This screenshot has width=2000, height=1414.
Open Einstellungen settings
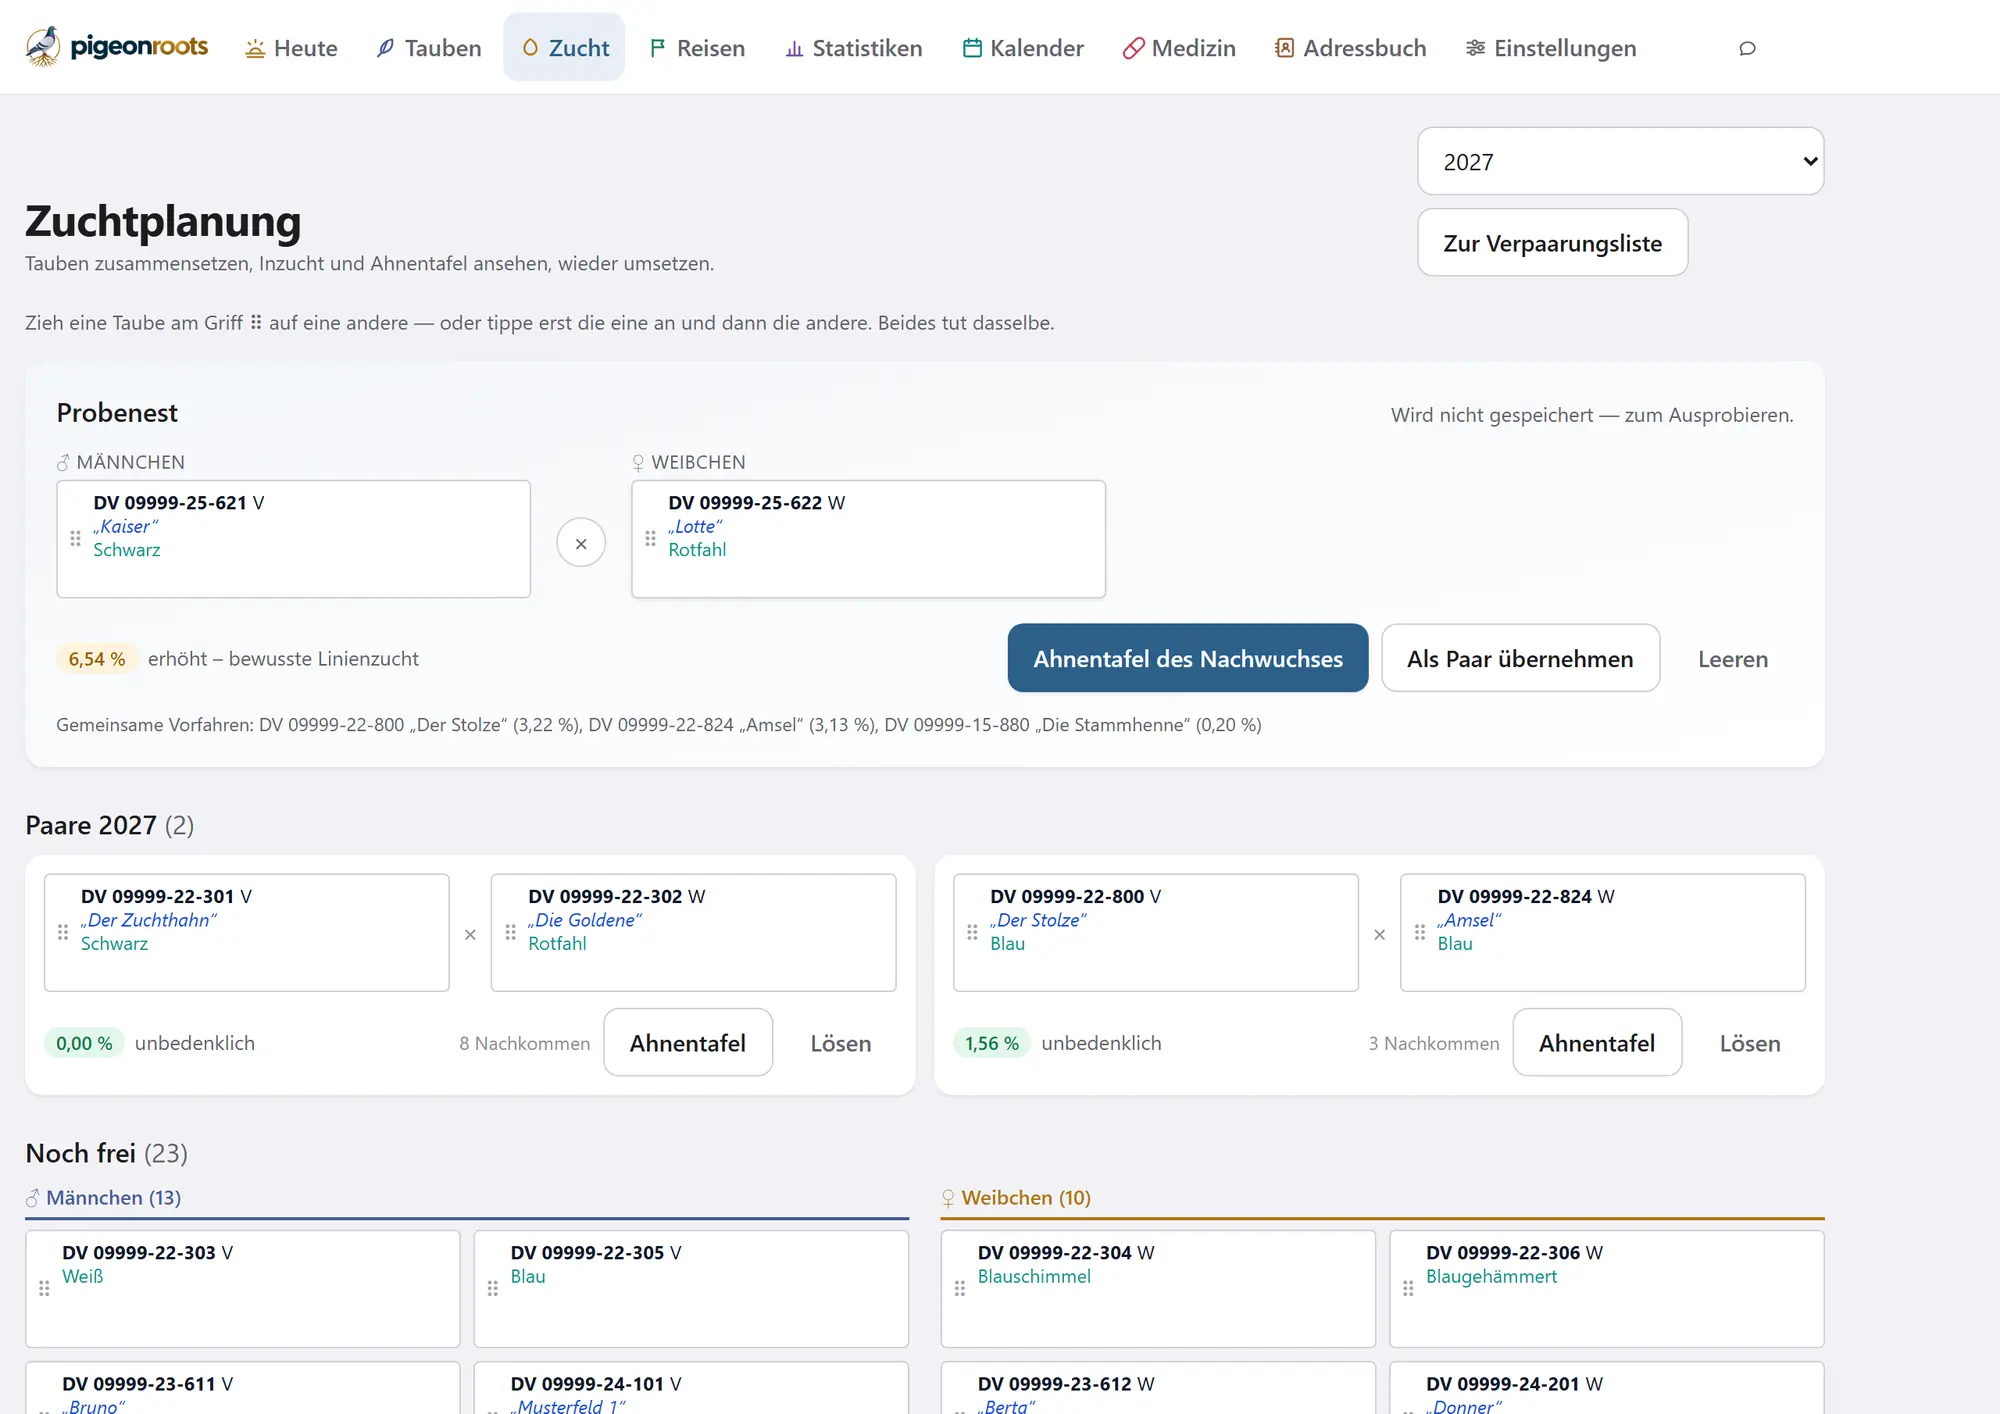point(1550,48)
